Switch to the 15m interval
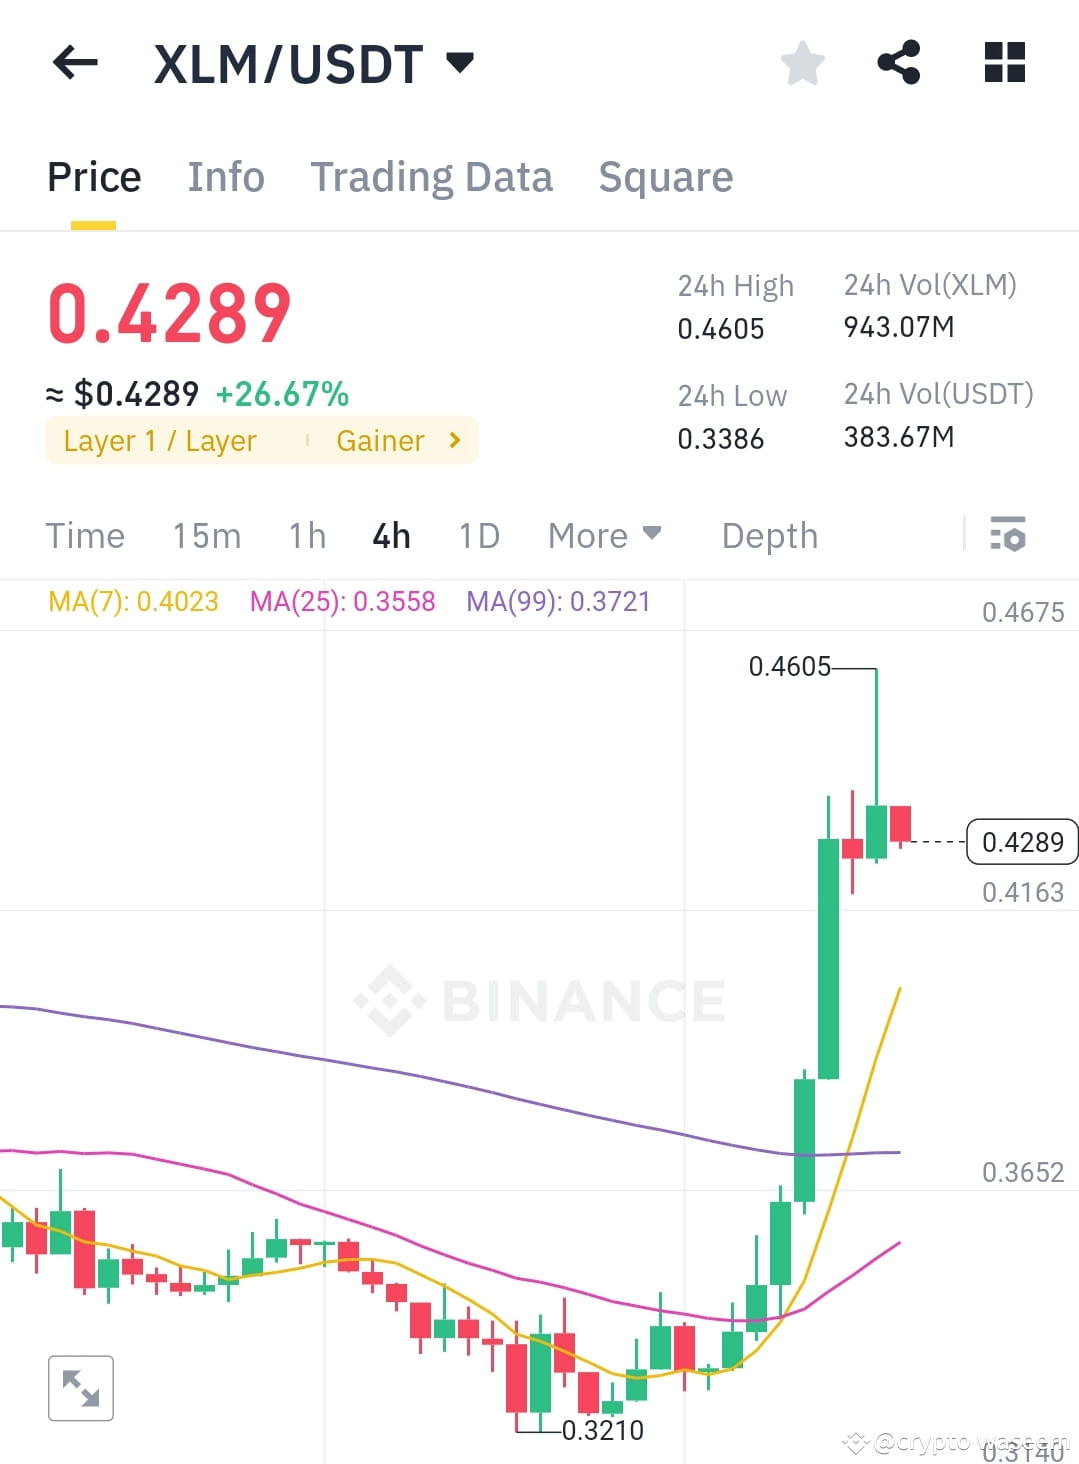The image size is (1079, 1464). tap(205, 535)
